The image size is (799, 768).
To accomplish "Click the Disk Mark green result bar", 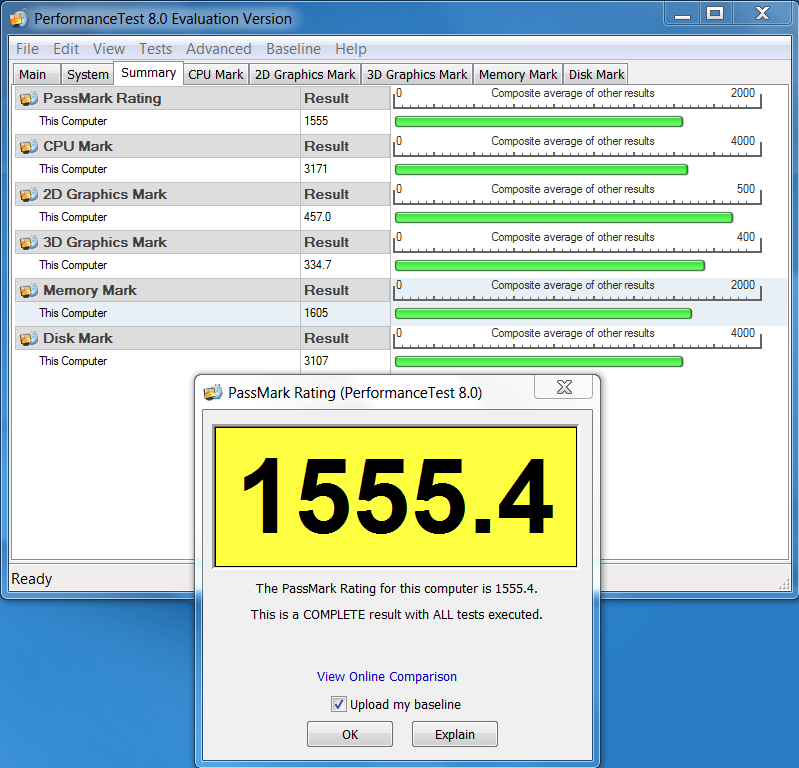I will point(539,361).
